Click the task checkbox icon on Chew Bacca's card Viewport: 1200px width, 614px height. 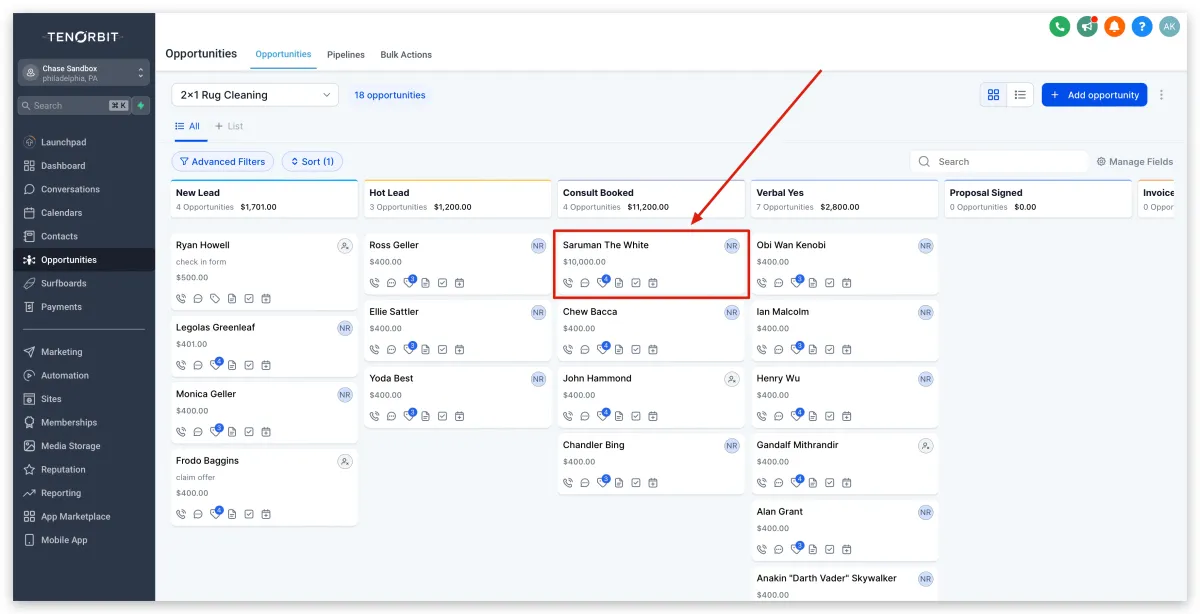636,350
